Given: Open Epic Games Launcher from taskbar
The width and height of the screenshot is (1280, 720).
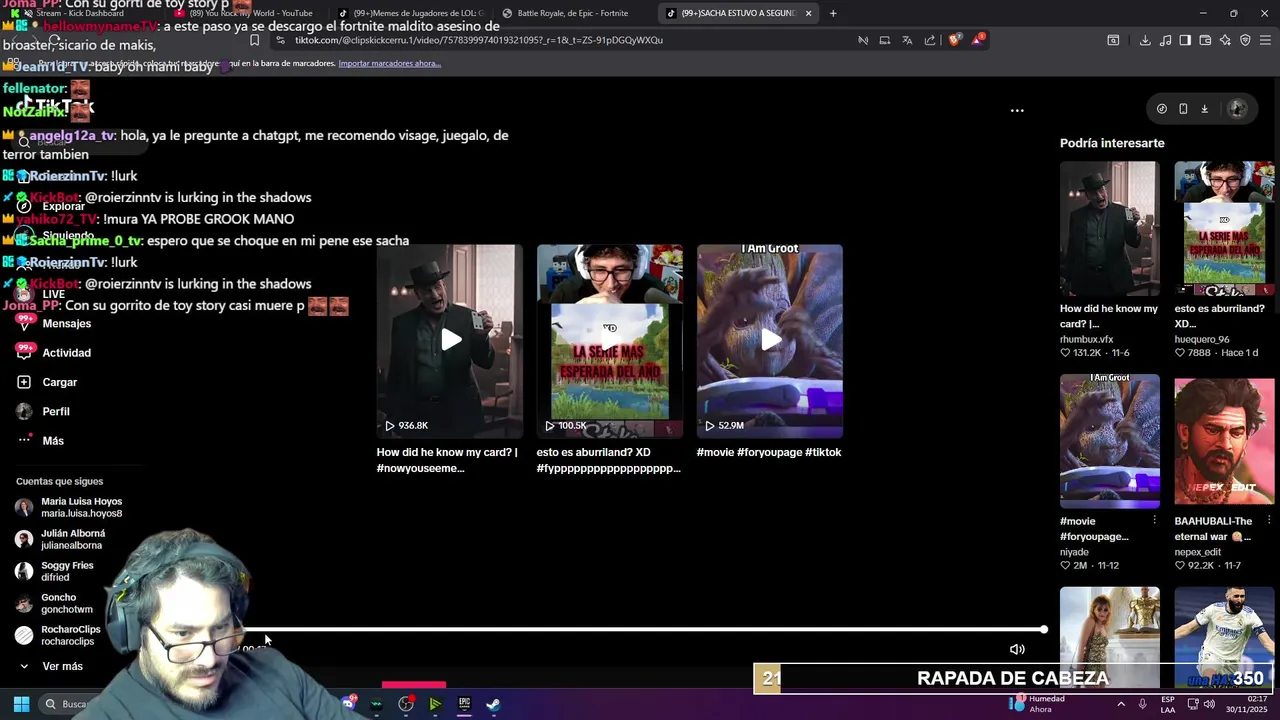Looking at the screenshot, I should 464,704.
